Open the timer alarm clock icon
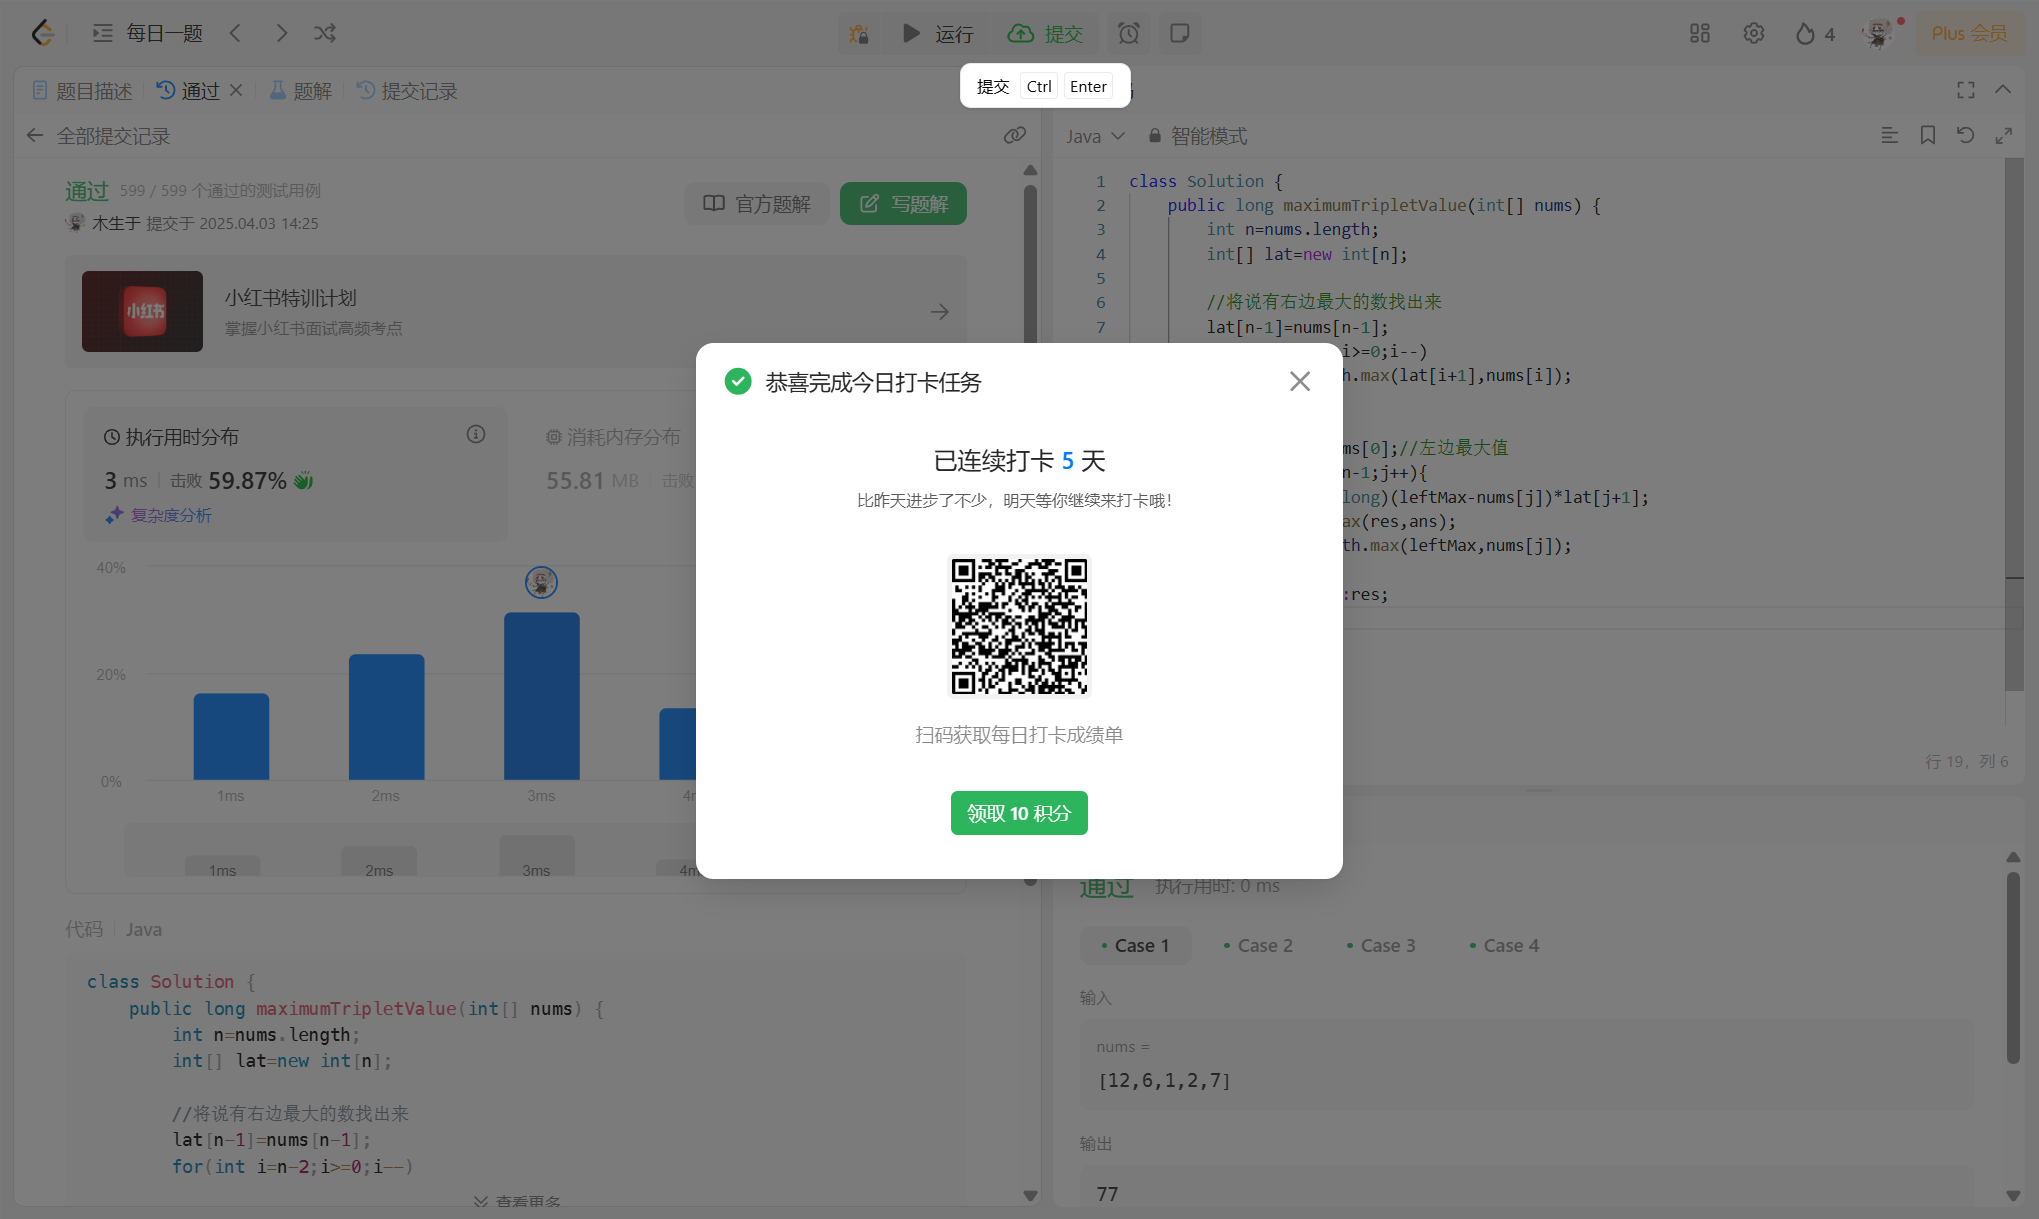The height and width of the screenshot is (1219, 2039). 1128,33
